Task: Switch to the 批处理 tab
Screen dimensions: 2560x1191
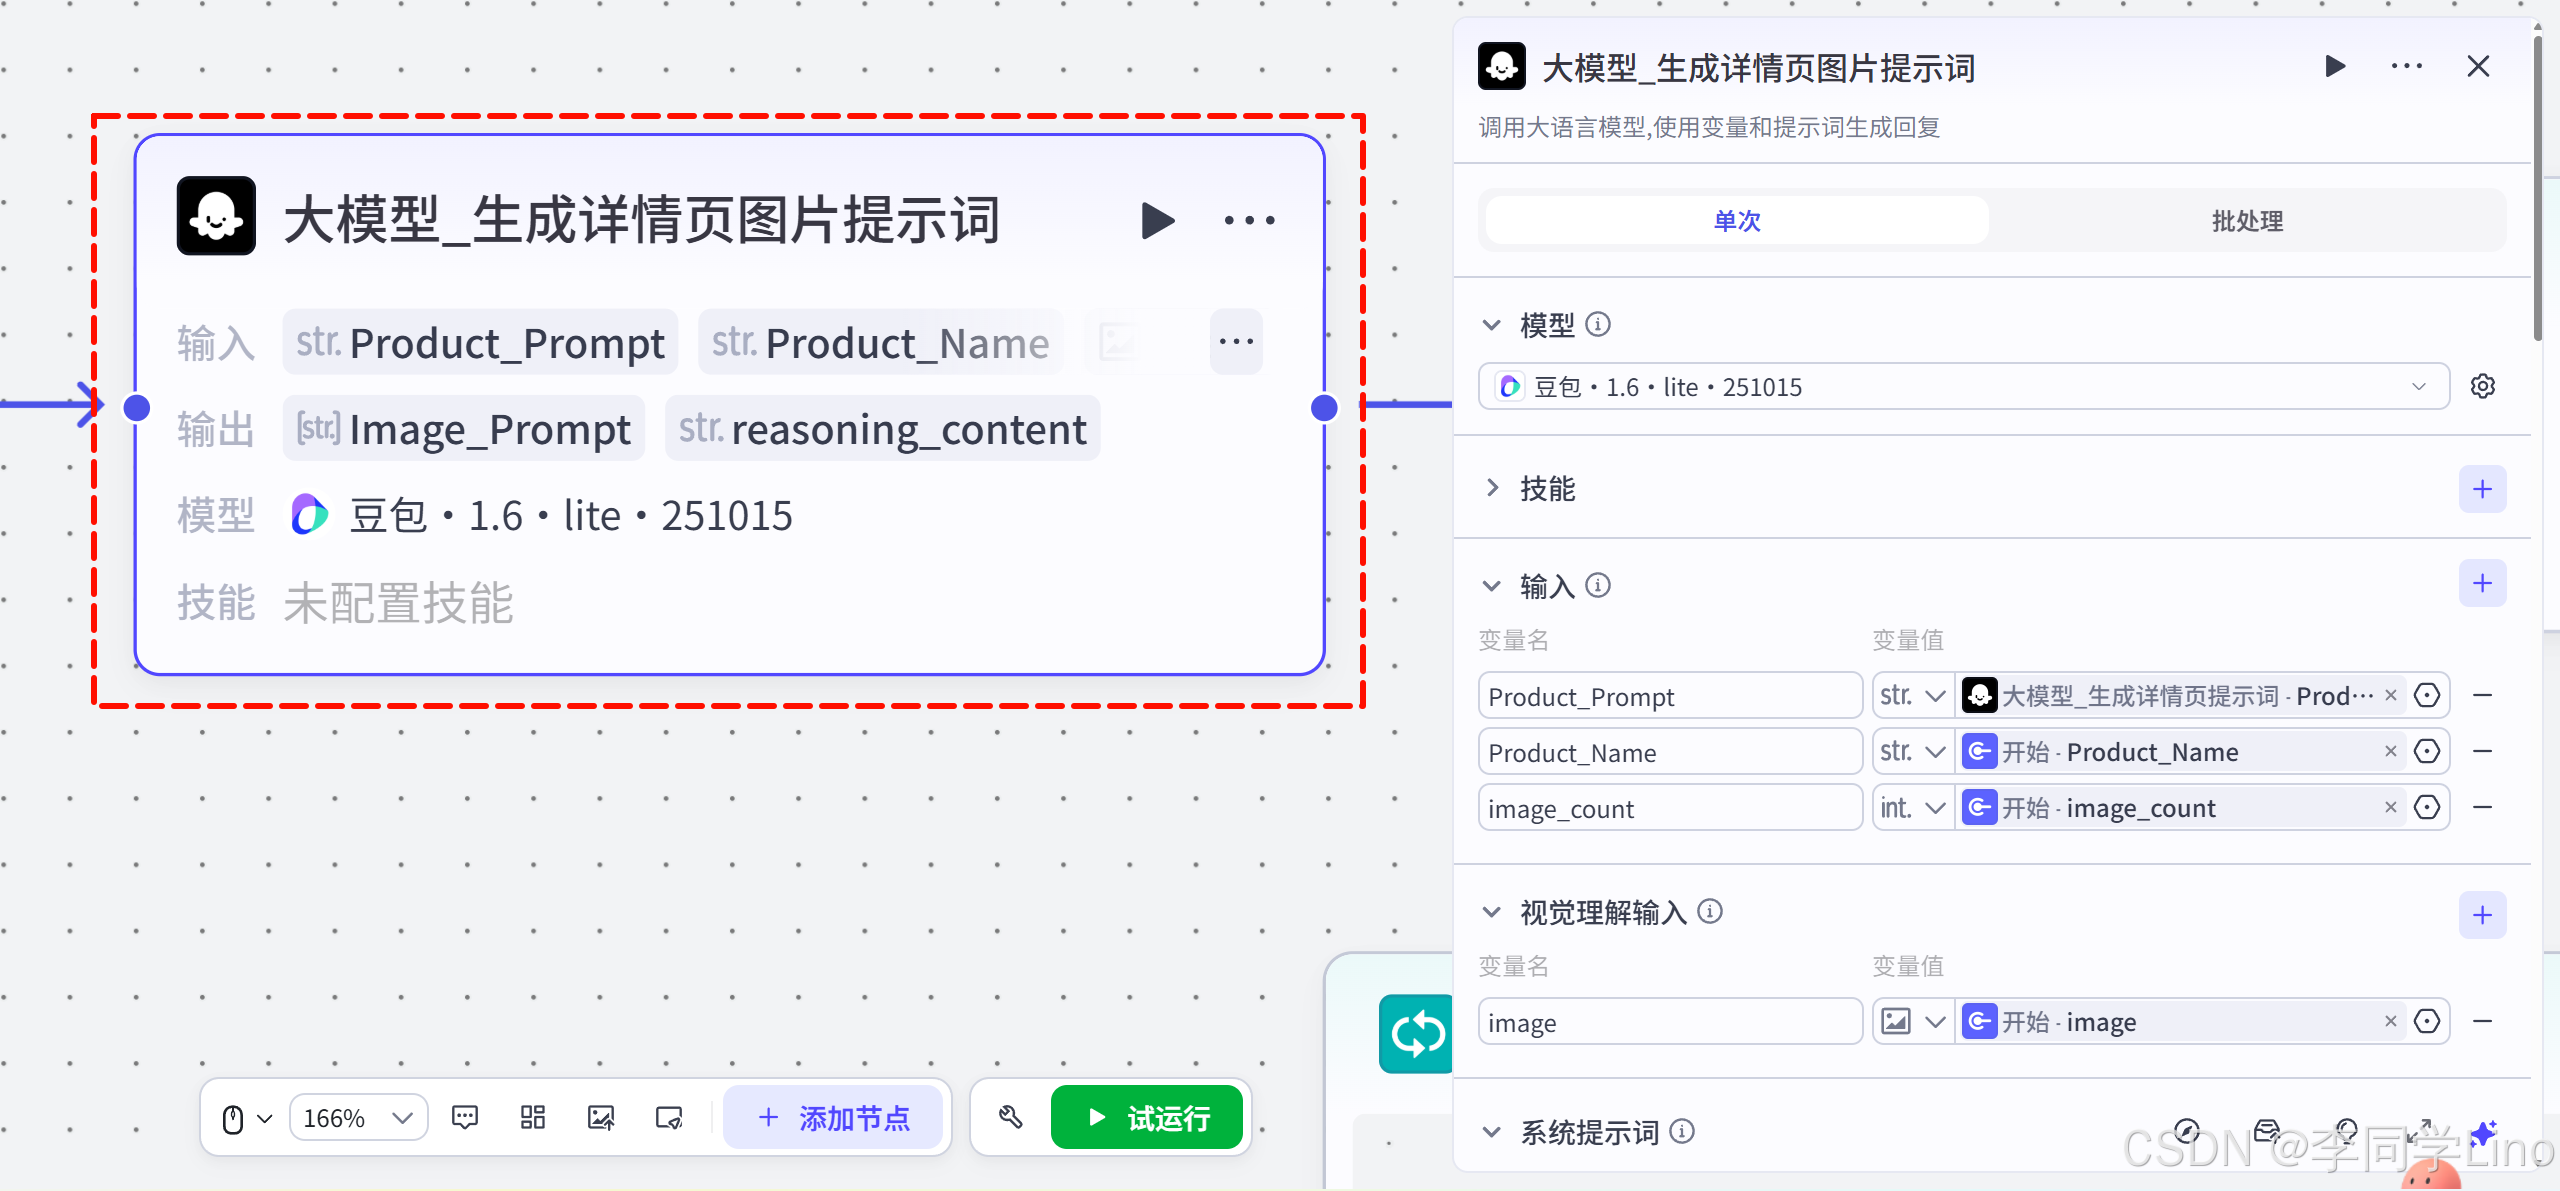Action: coord(2246,221)
